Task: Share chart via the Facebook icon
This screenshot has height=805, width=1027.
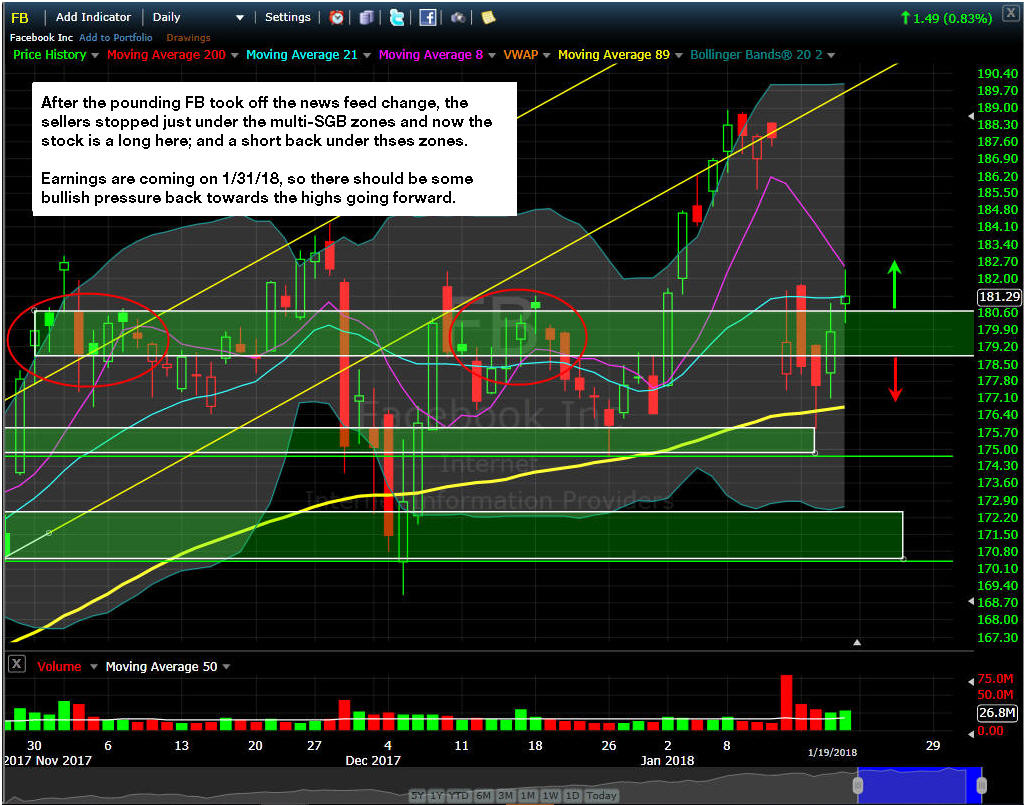Action: tap(428, 18)
